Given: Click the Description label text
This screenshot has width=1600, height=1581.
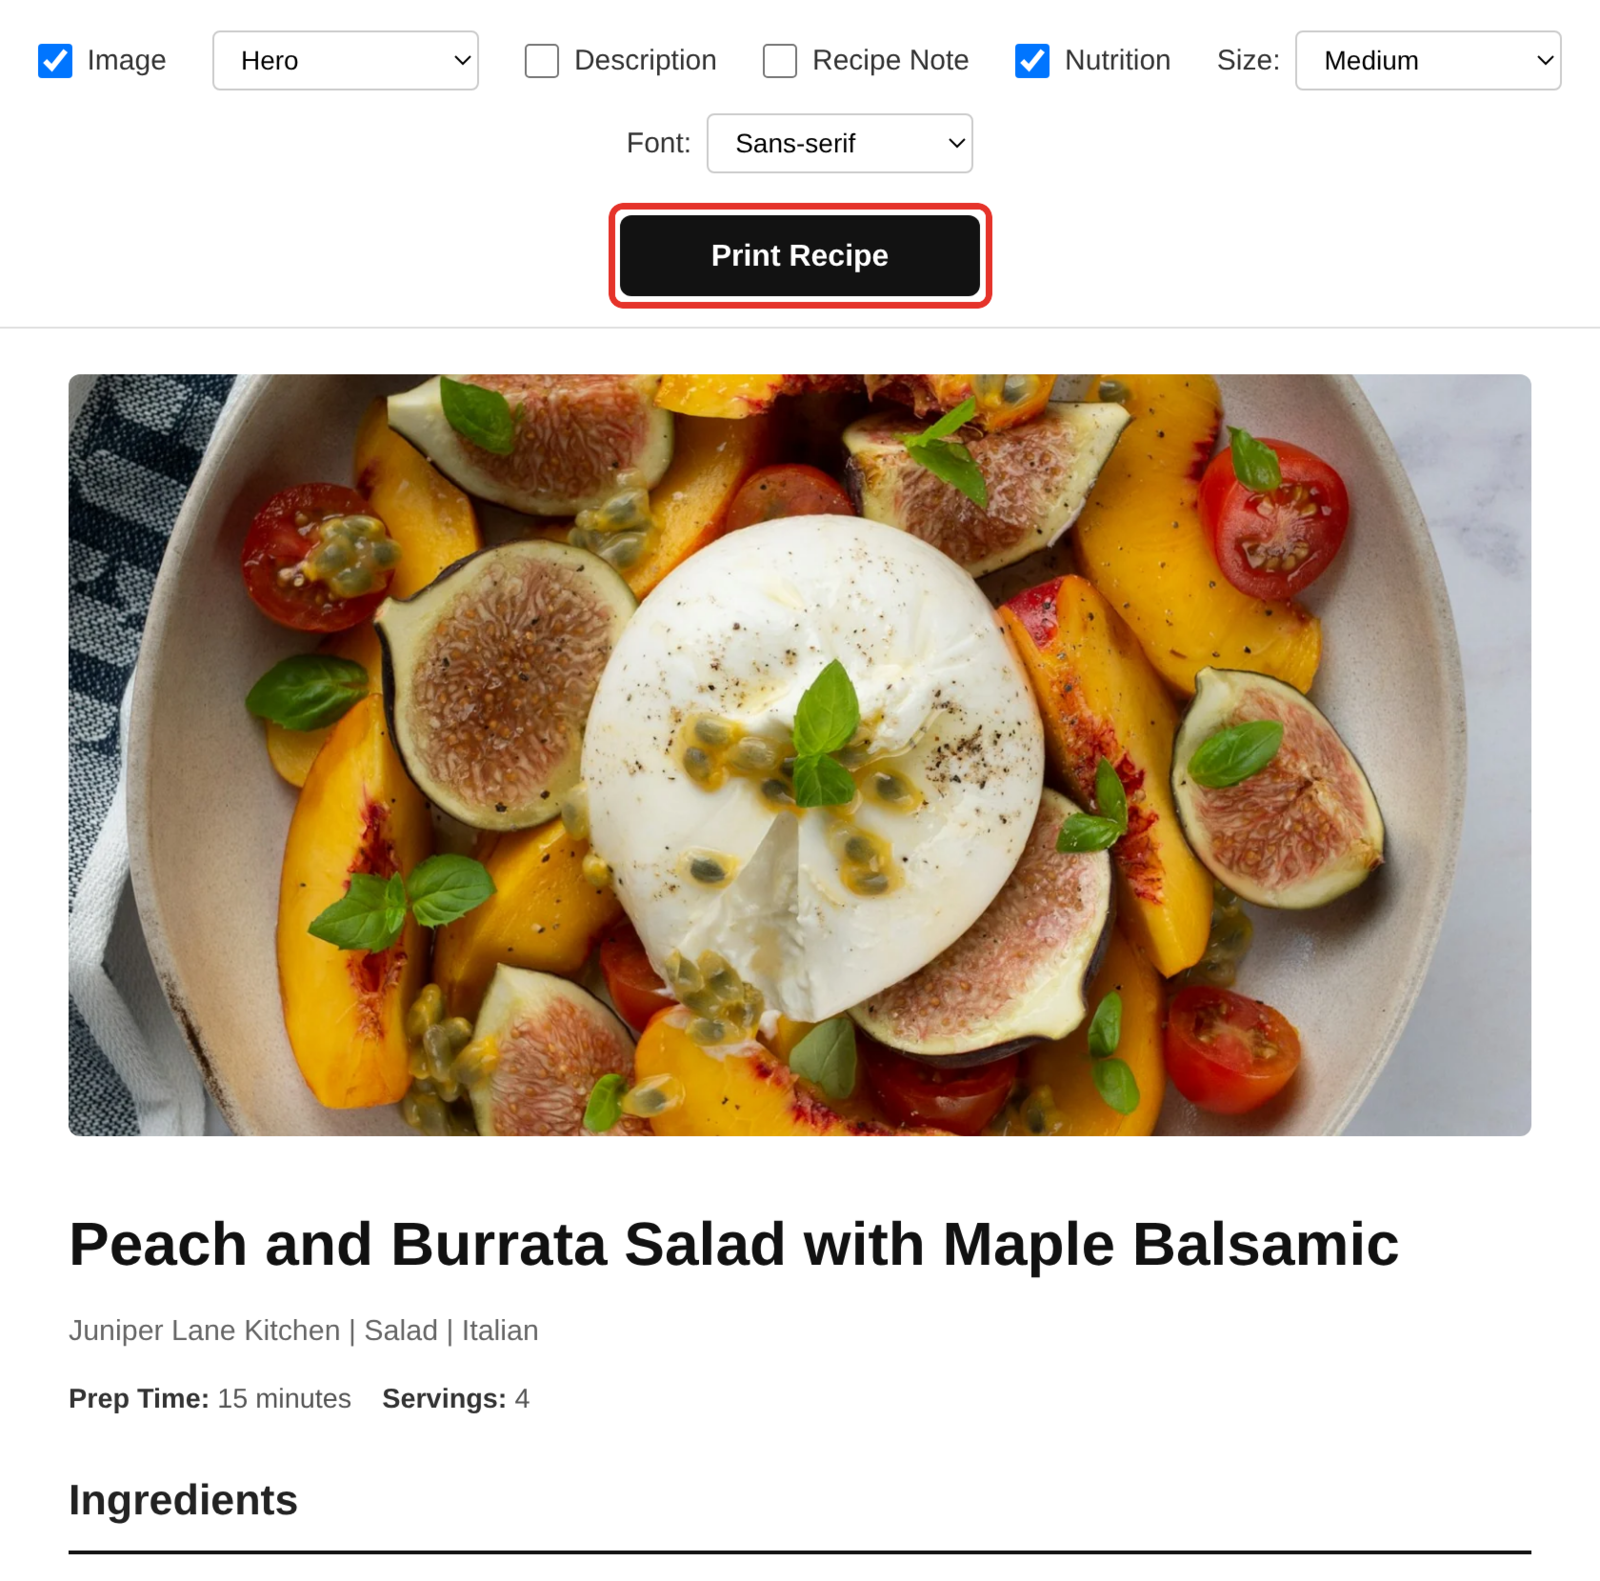Looking at the screenshot, I should 645,61.
